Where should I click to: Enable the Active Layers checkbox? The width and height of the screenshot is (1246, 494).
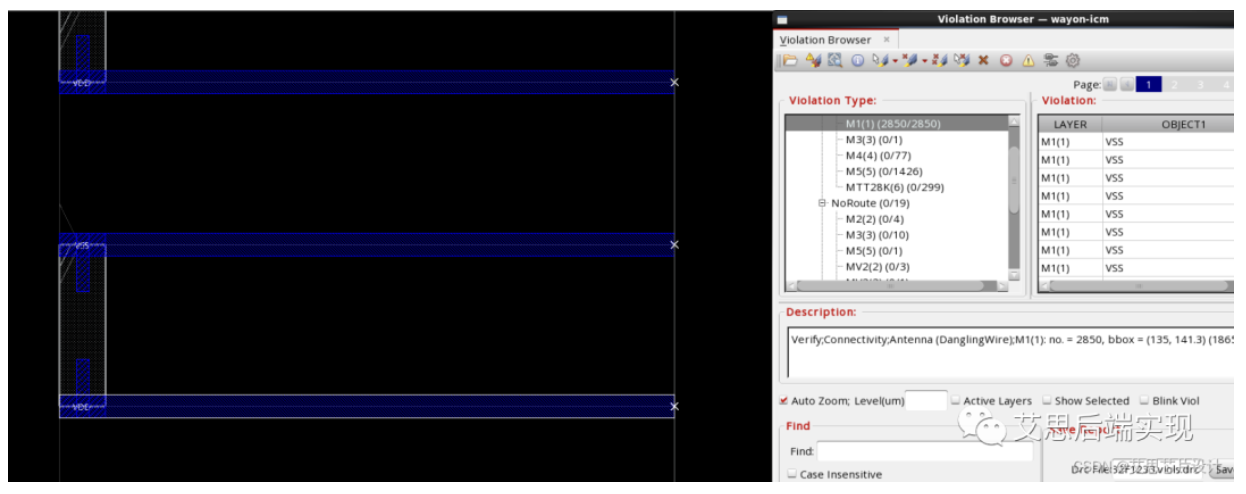click(x=956, y=401)
